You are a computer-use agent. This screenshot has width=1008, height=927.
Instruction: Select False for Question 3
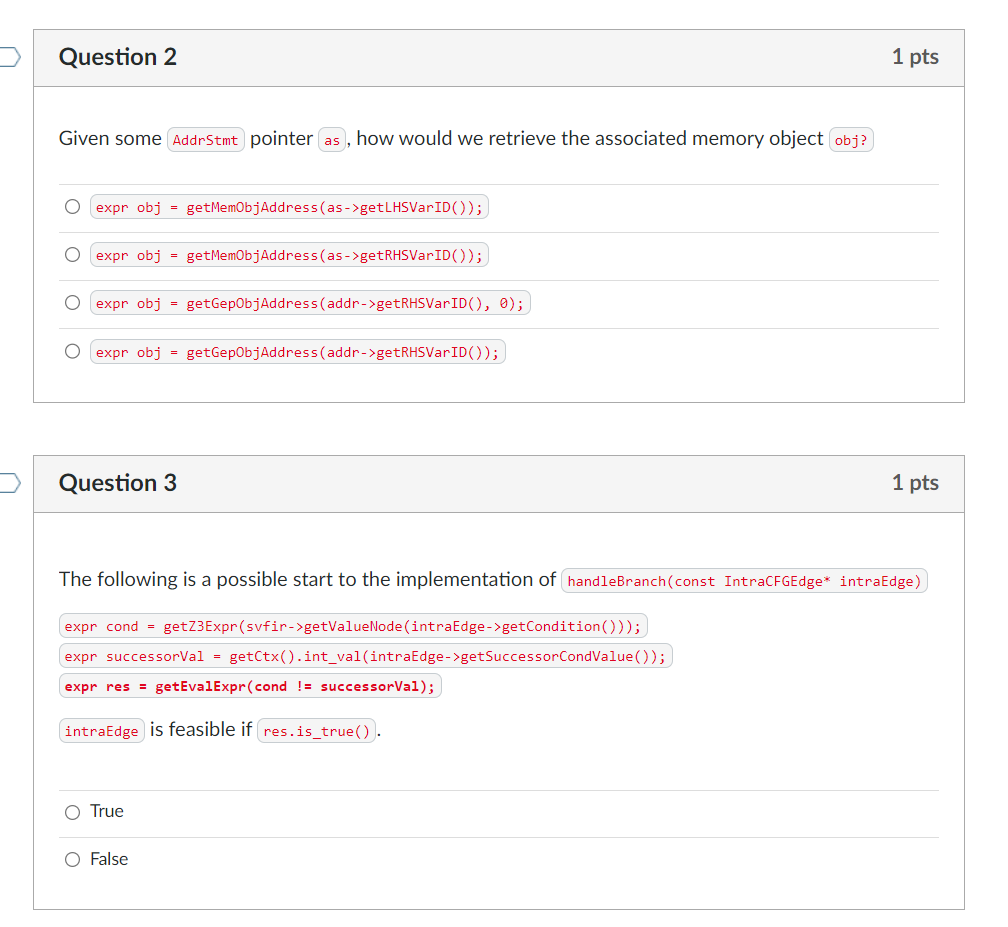coord(73,860)
